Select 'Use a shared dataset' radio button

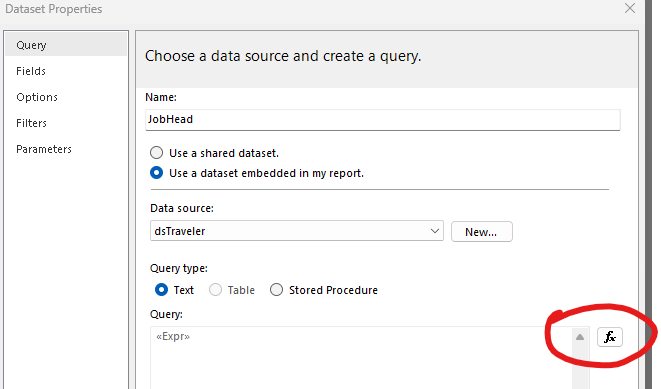click(156, 153)
